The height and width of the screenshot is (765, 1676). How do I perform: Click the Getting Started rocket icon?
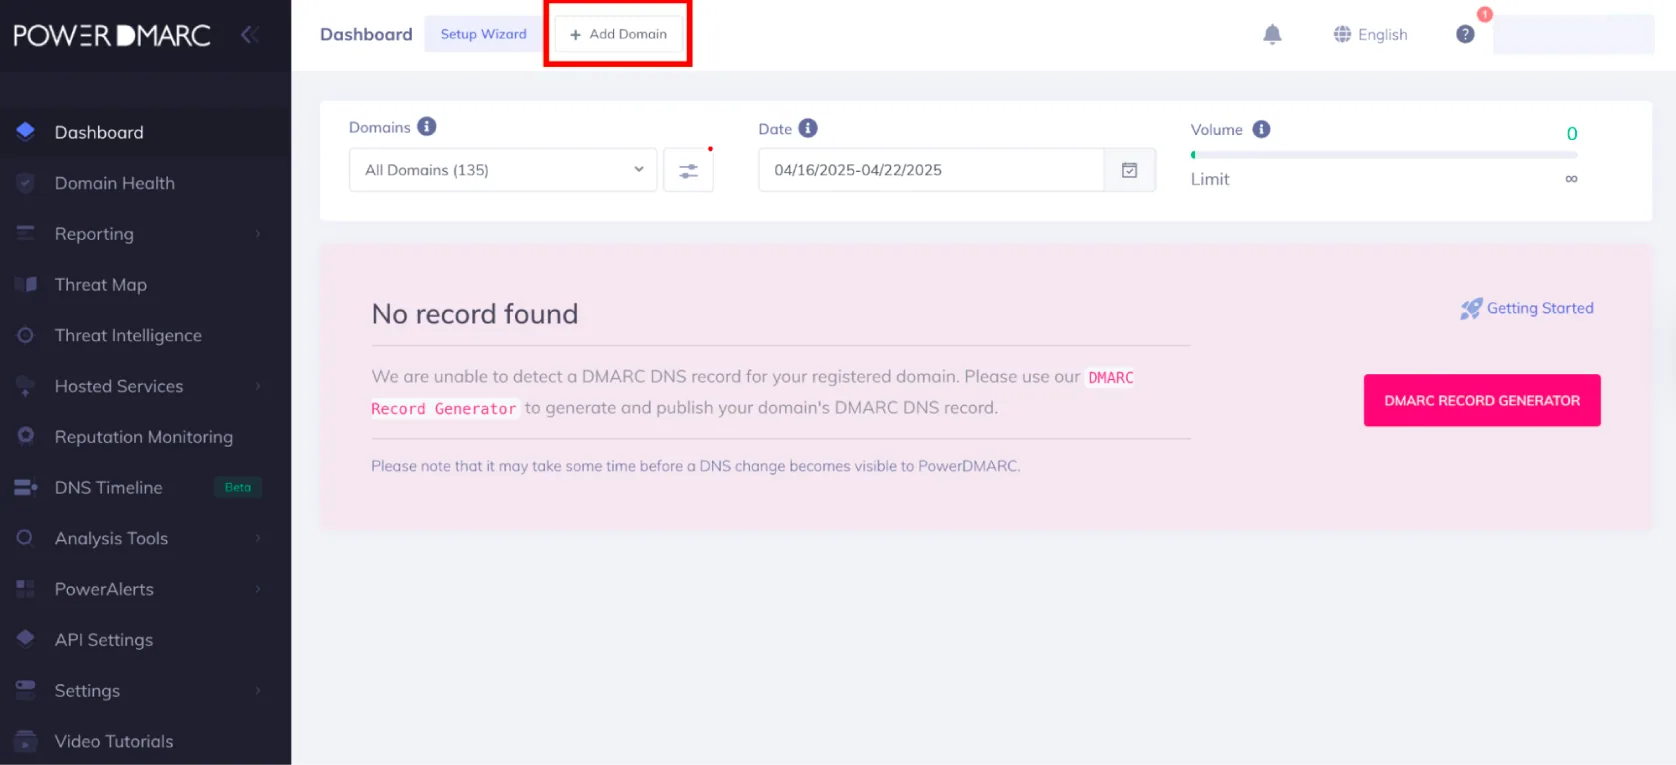tap(1470, 309)
